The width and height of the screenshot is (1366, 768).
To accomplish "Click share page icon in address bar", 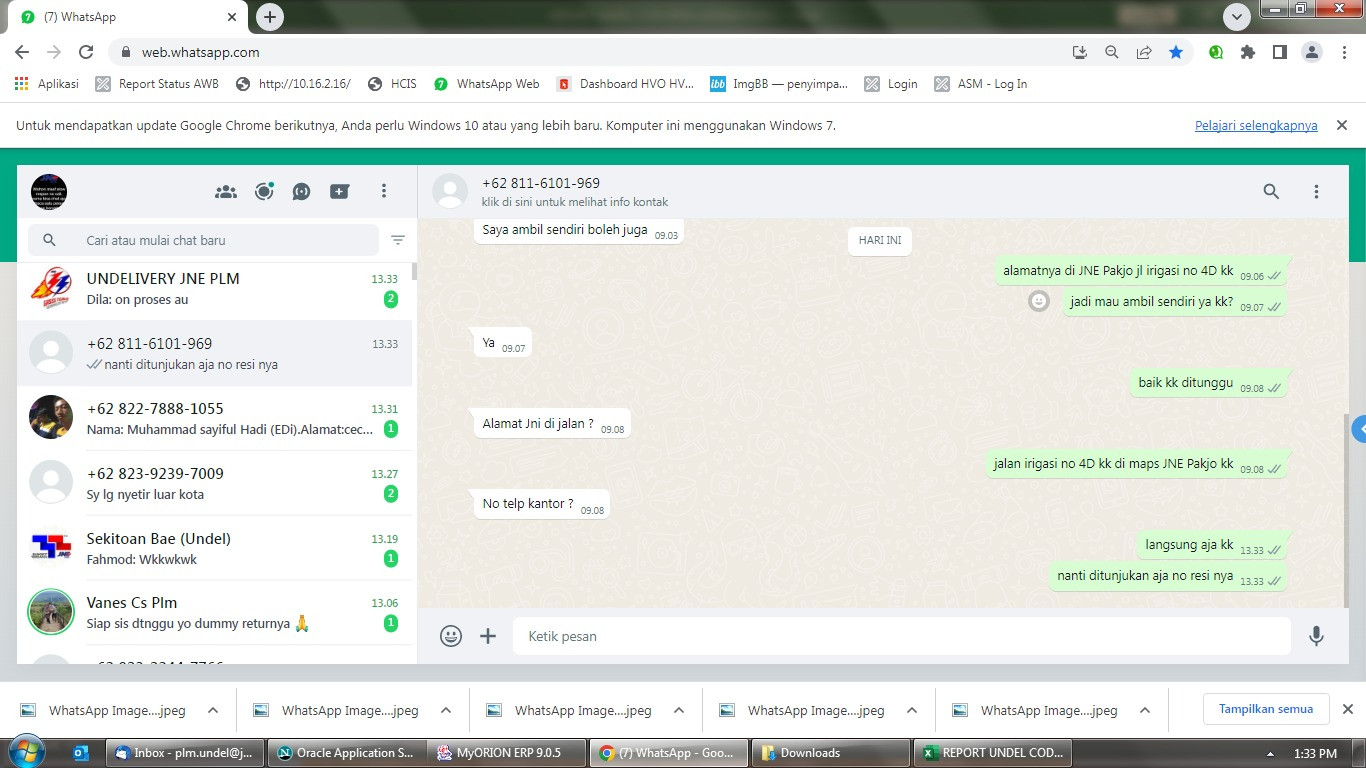I will tap(1144, 52).
